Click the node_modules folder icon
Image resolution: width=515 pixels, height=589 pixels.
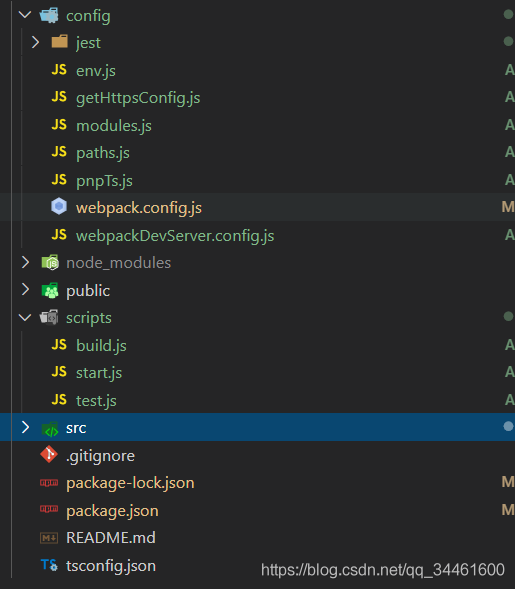point(50,262)
